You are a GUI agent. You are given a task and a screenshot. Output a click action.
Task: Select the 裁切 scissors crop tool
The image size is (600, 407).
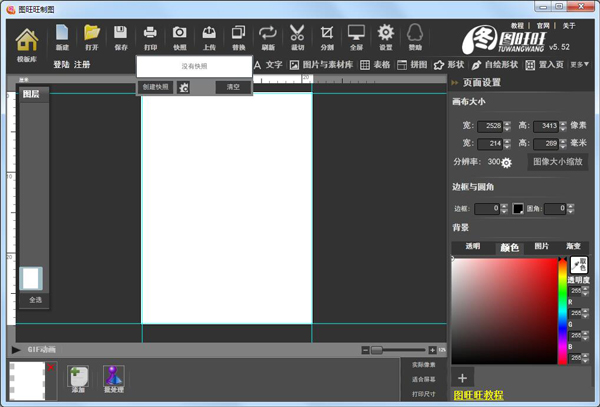pyautogui.click(x=297, y=37)
